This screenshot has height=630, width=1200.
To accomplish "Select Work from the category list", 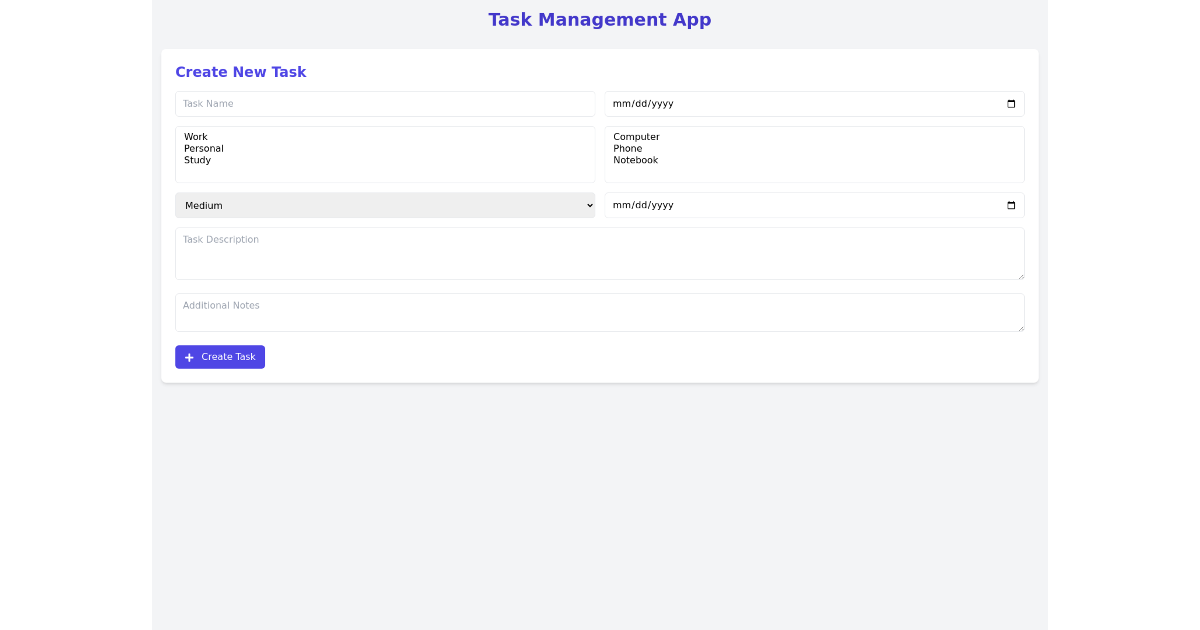I will point(196,136).
